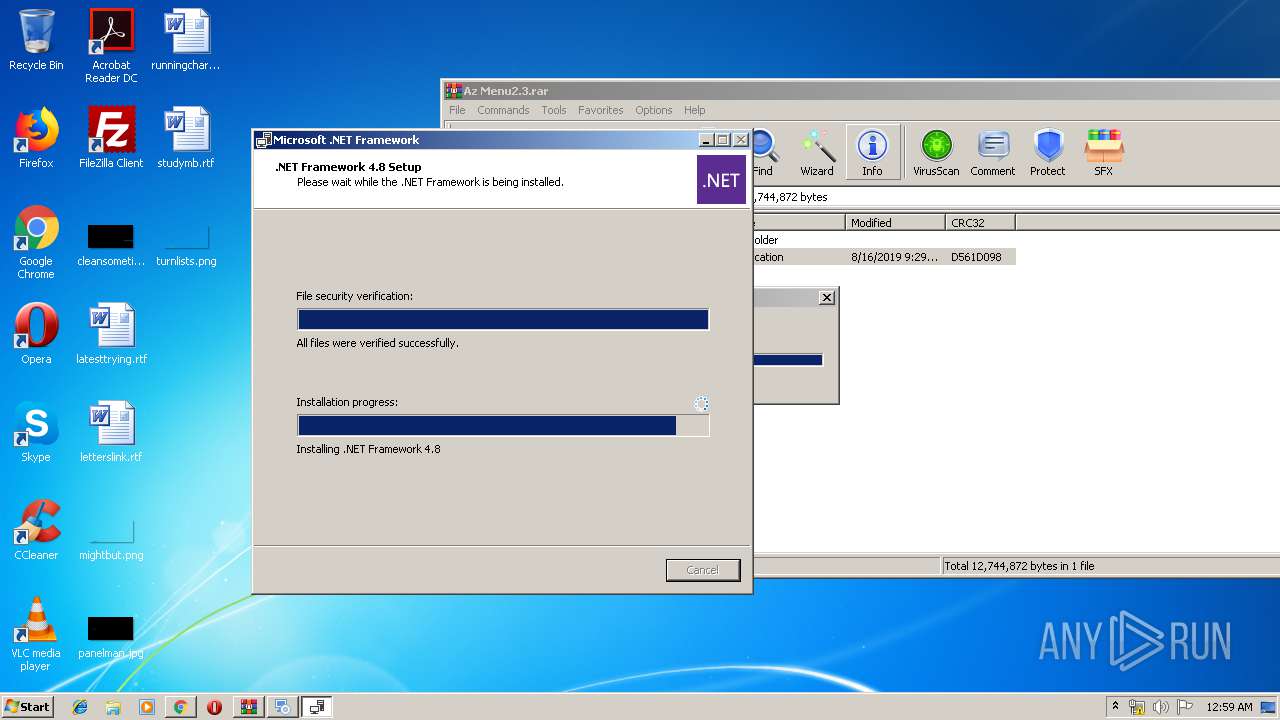This screenshot has height=720, width=1280.
Task: Click the Info button in WinRAR toolbar
Action: coord(873,153)
